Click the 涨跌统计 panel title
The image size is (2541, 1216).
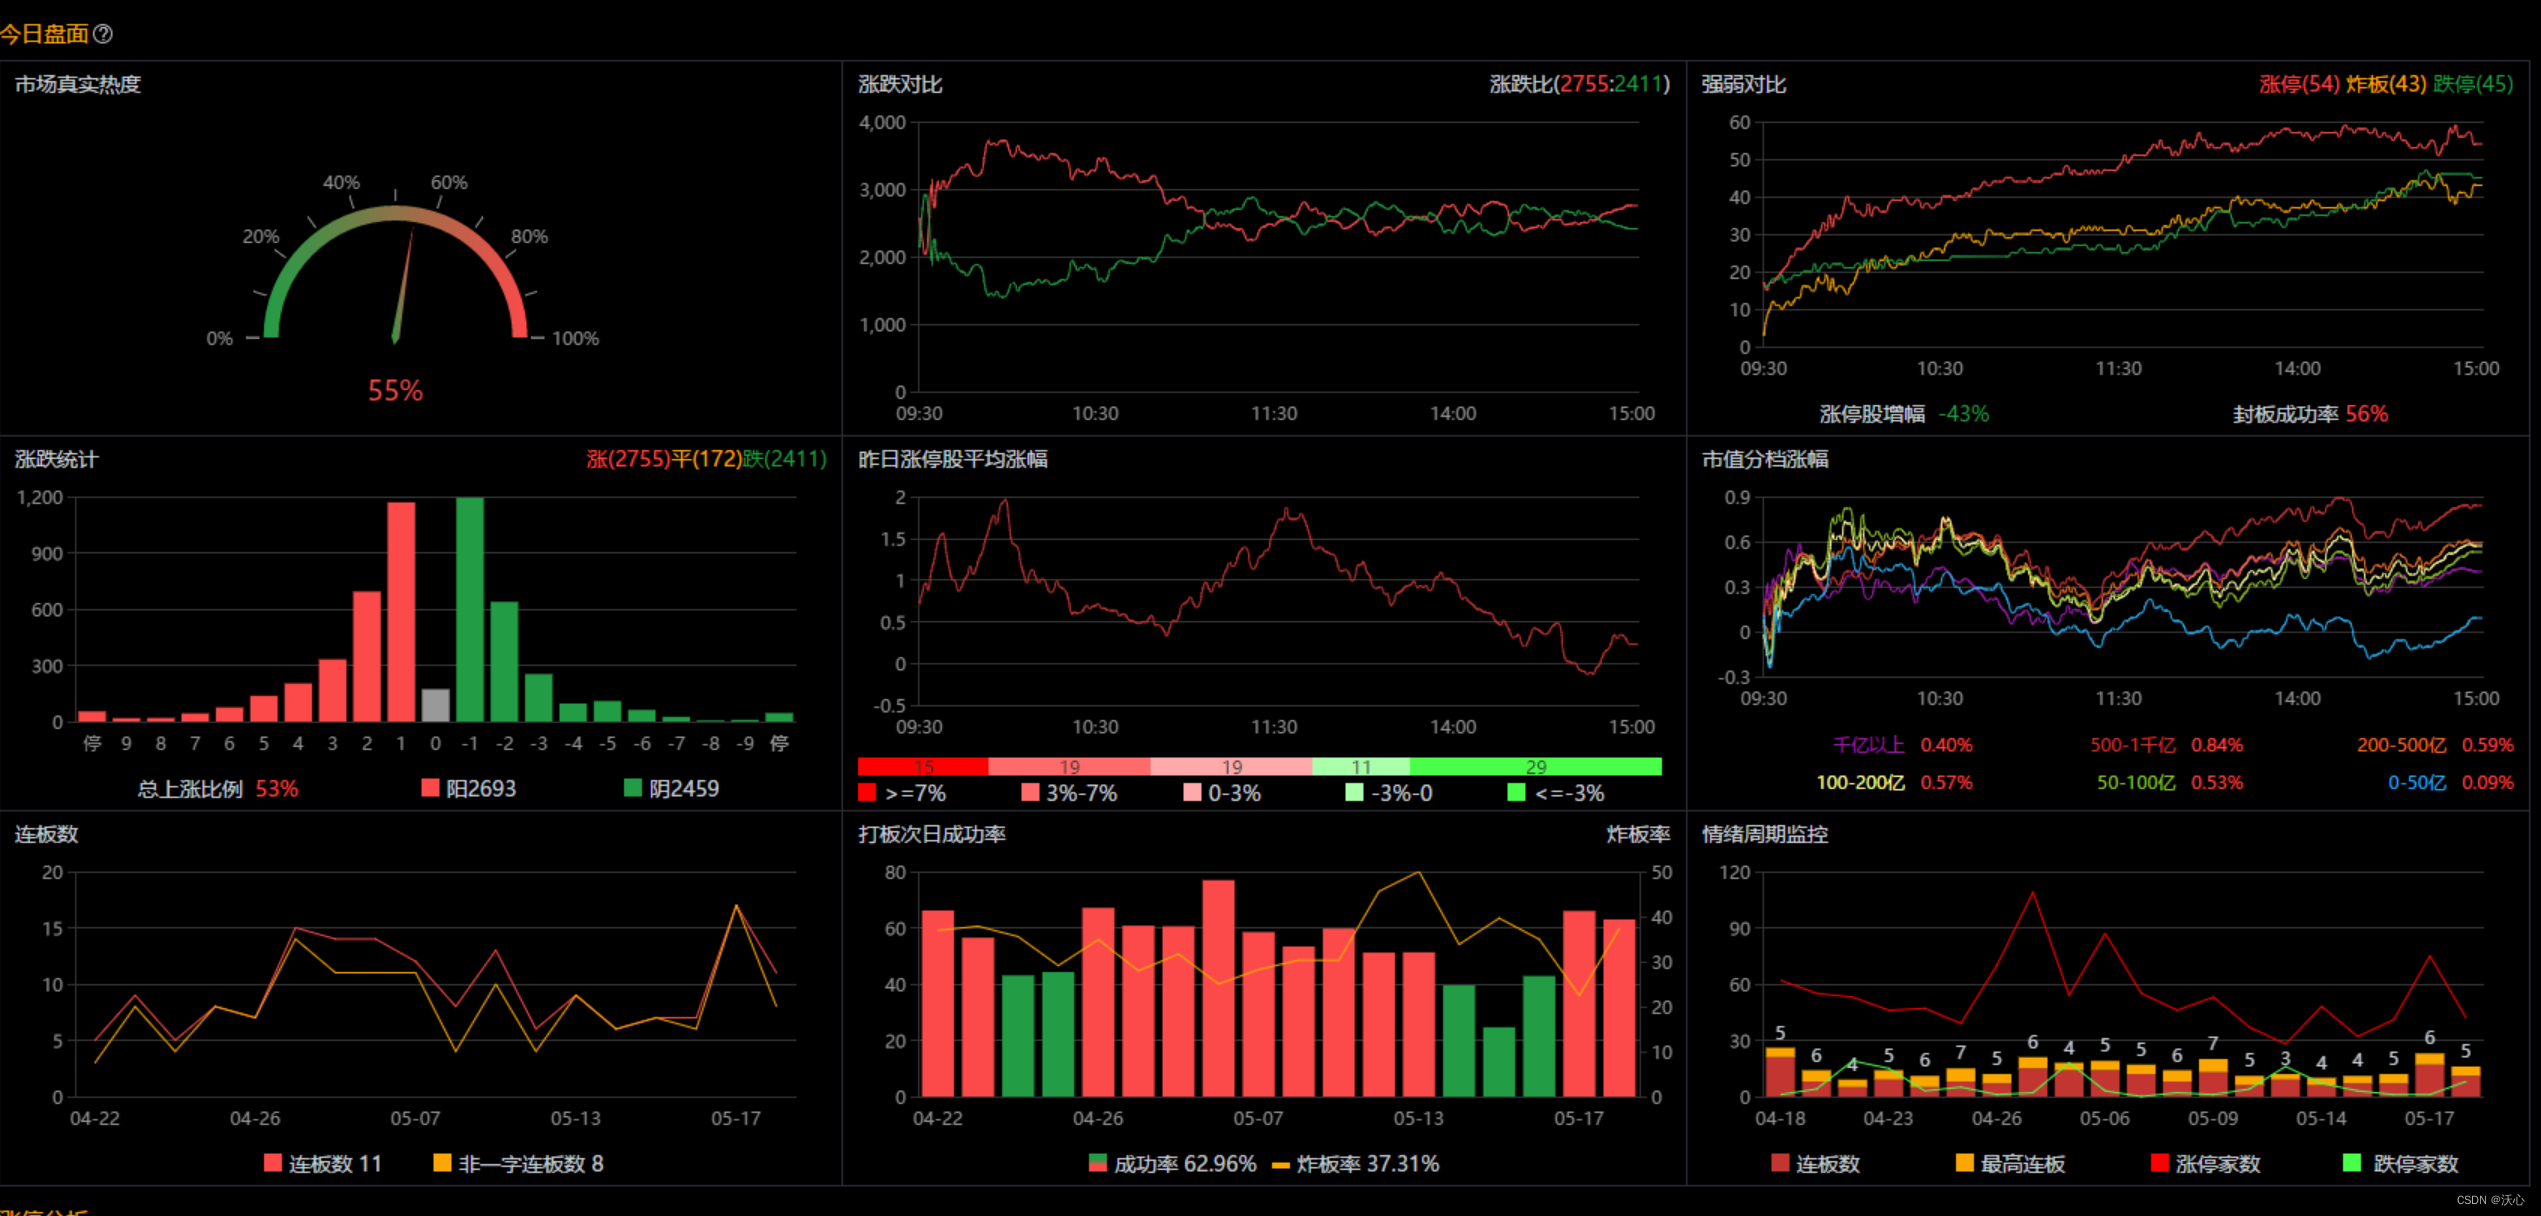click(x=56, y=459)
